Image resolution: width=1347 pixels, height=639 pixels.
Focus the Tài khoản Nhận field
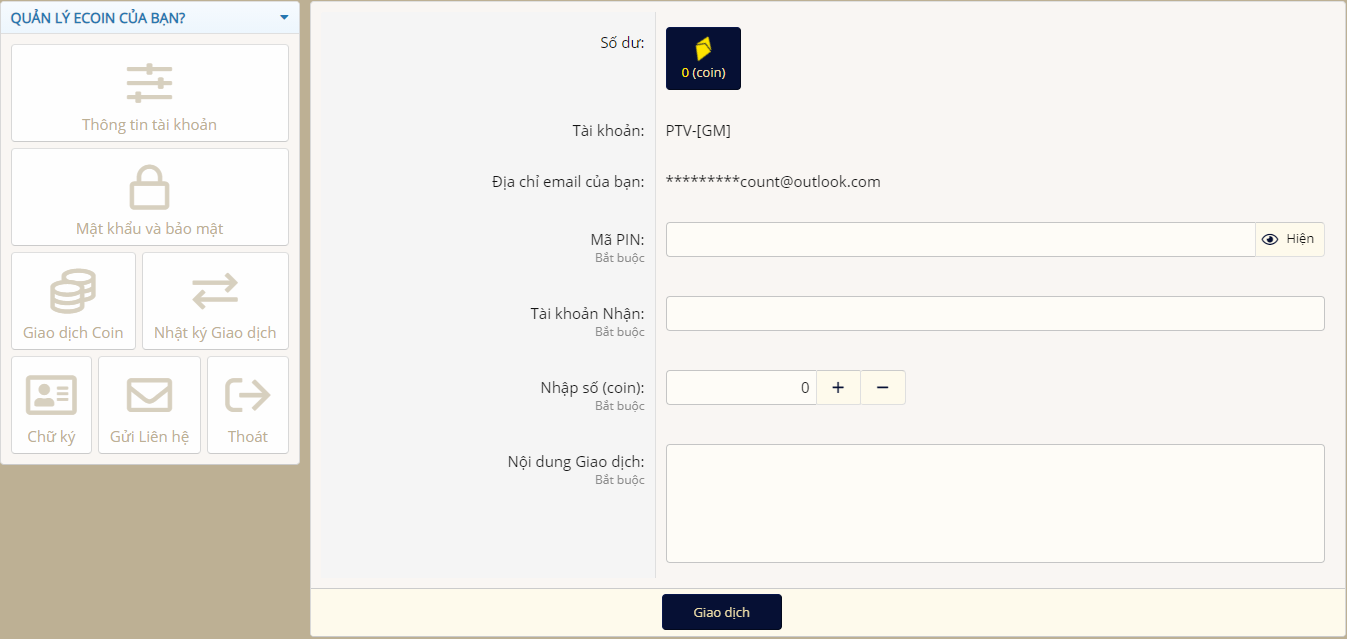coord(995,313)
